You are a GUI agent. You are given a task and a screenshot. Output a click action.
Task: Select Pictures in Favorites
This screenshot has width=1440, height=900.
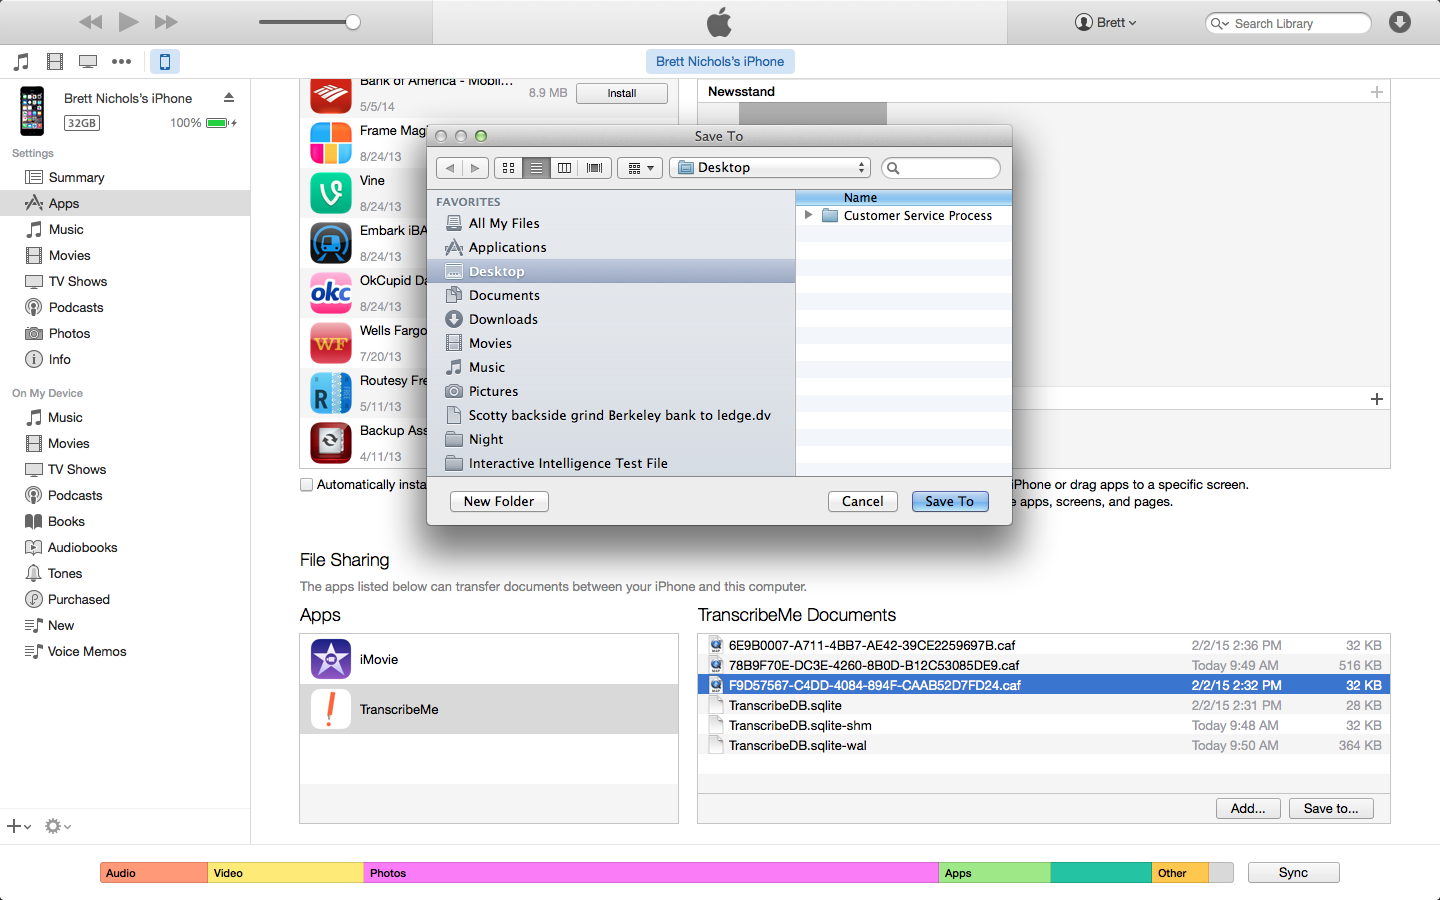[x=611, y=391]
